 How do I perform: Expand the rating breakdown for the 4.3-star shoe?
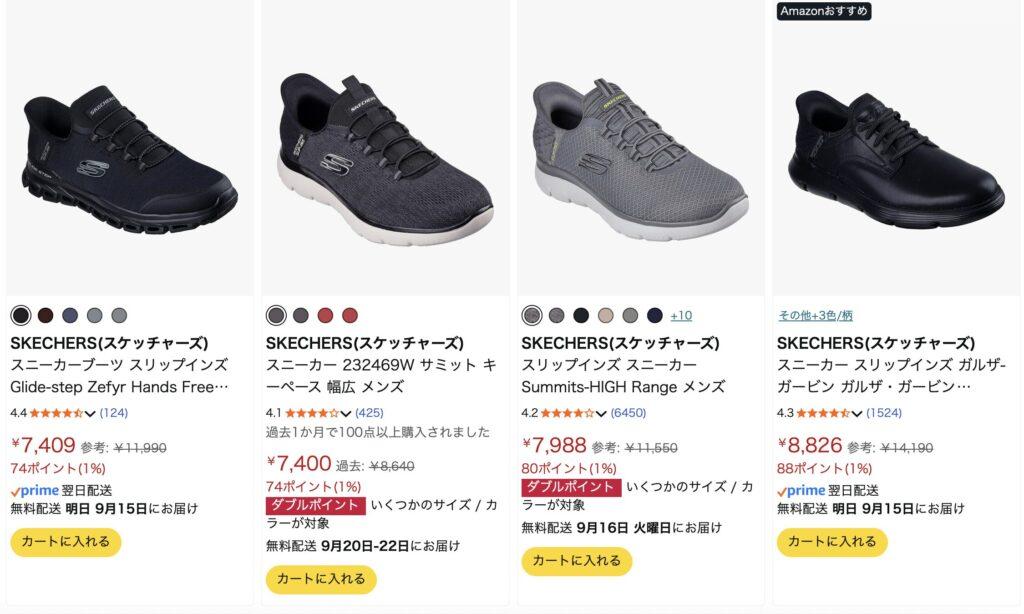point(856,413)
